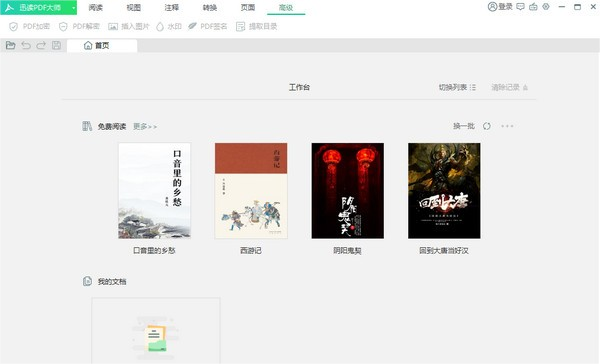600x364 pixels.
Task: Click the 我的文档 section label
Action: click(x=112, y=282)
